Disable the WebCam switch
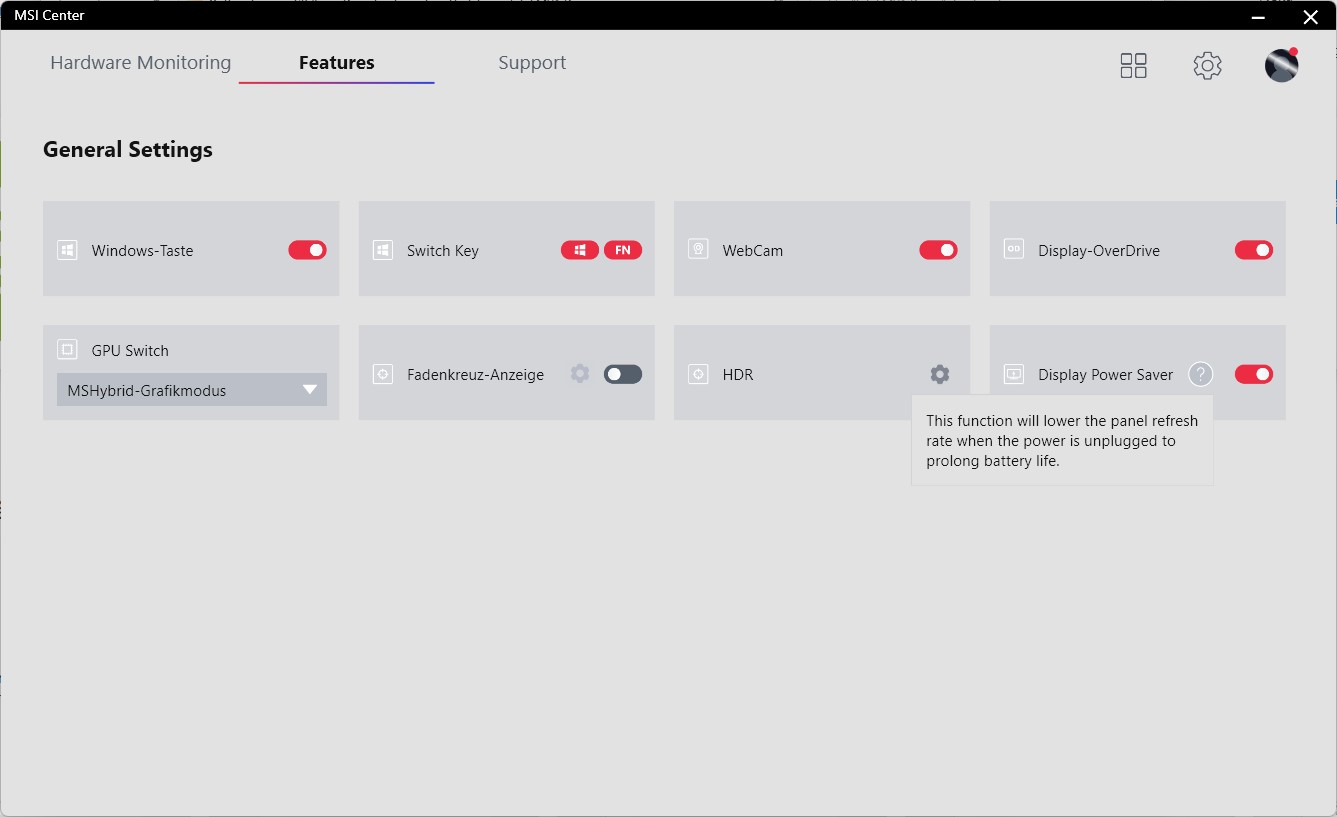Screen dimensions: 1337x817 point(938,250)
